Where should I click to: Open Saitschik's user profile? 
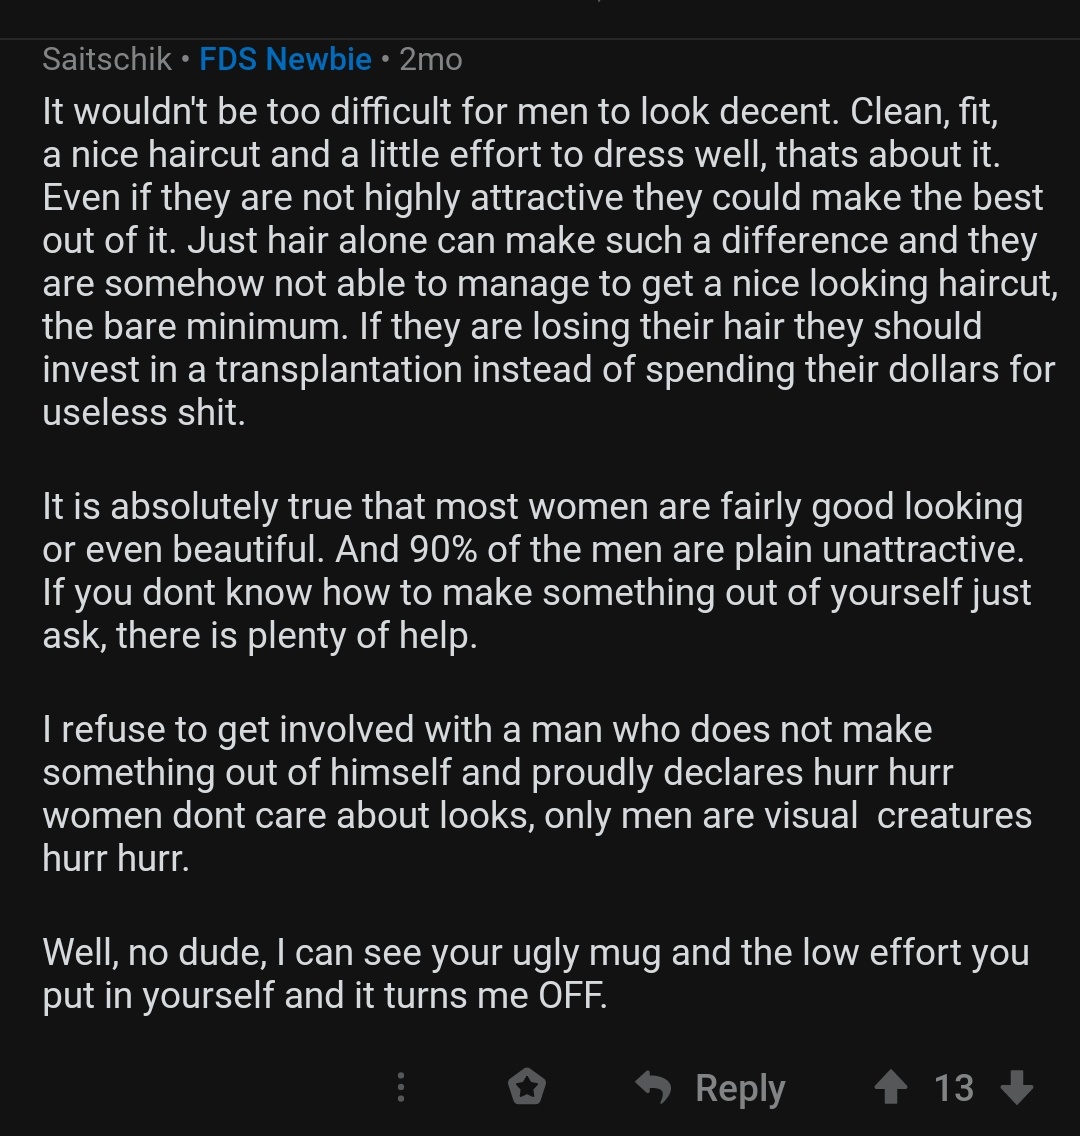pyautogui.click(x=107, y=59)
